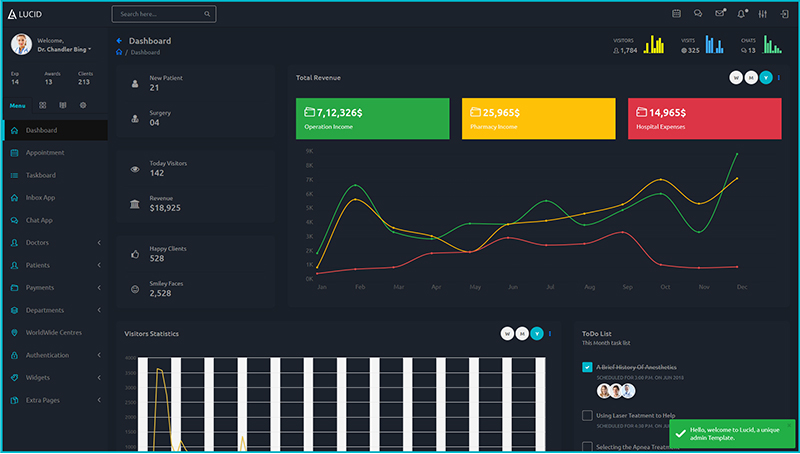This screenshot has height=454, width=800.
Task: Select monthly 'M' button in Visitors Statistics
Action: 522,333
